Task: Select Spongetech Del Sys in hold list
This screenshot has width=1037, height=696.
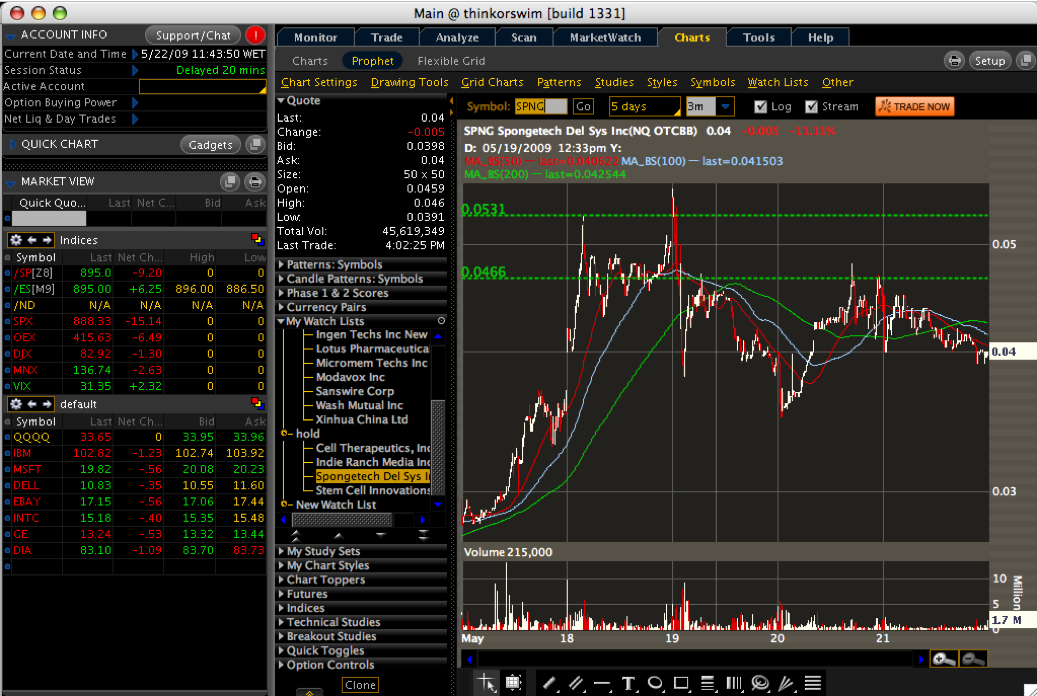Action: click(372, 476)
